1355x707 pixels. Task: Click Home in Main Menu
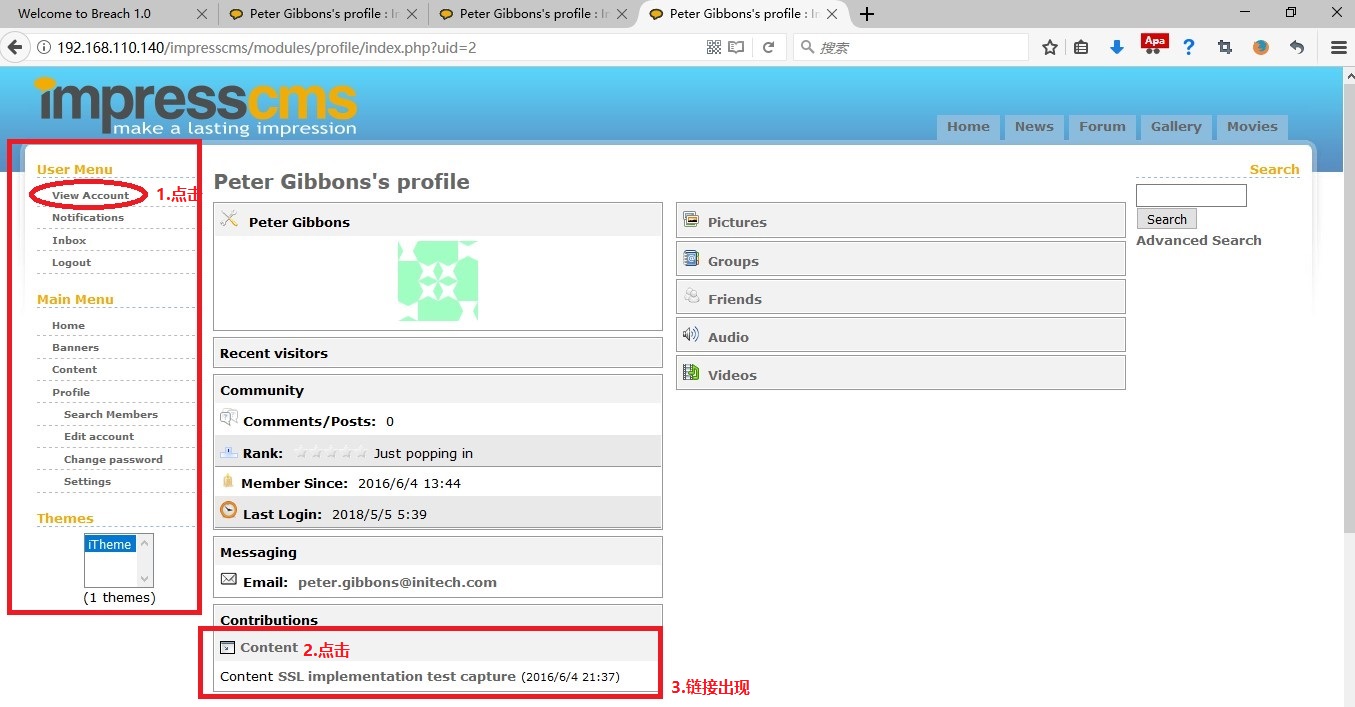pos(68,325)
